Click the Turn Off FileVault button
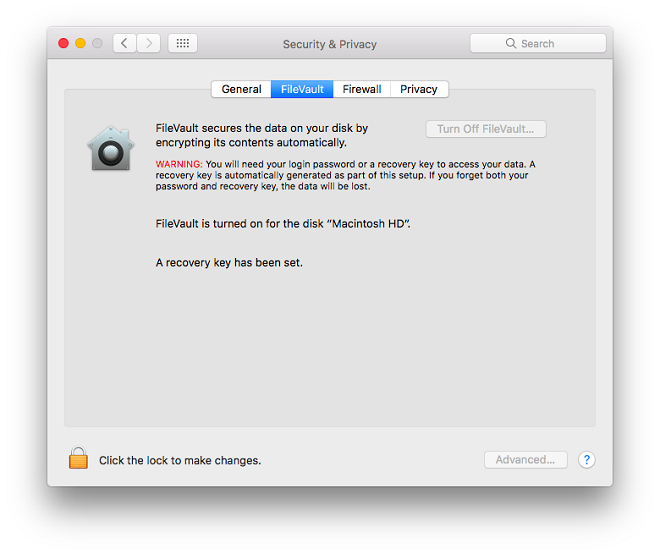The image size is (660, 554). click(486, 129)
